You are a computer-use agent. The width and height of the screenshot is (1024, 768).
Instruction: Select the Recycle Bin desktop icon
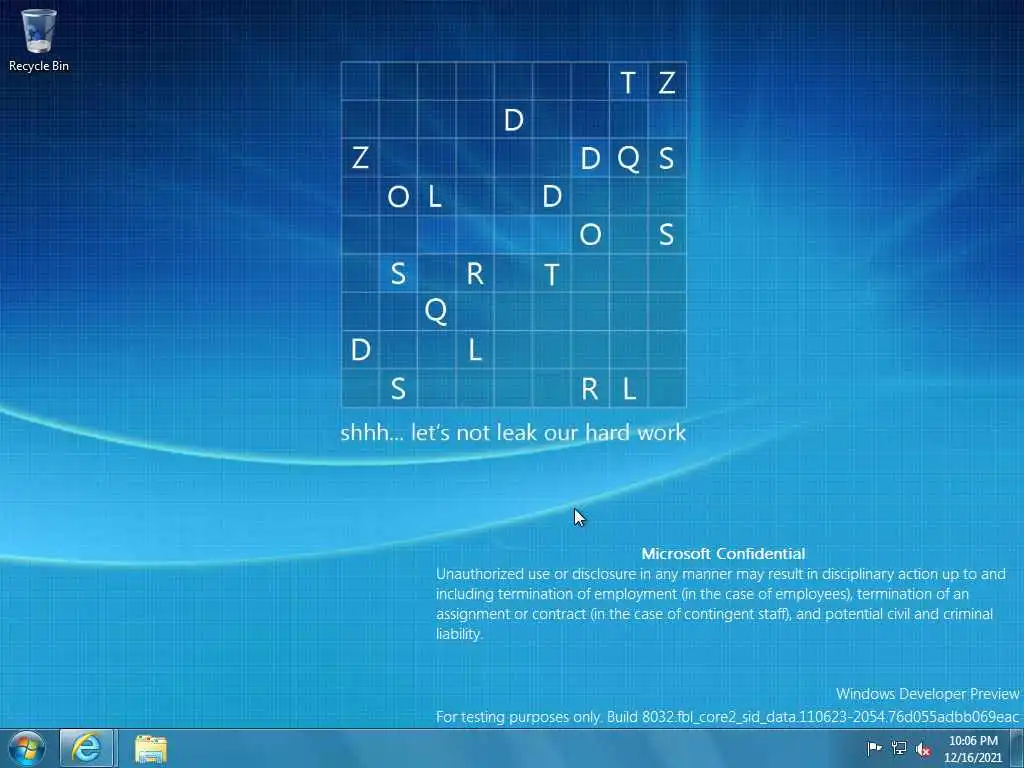[x=39, y=39]
